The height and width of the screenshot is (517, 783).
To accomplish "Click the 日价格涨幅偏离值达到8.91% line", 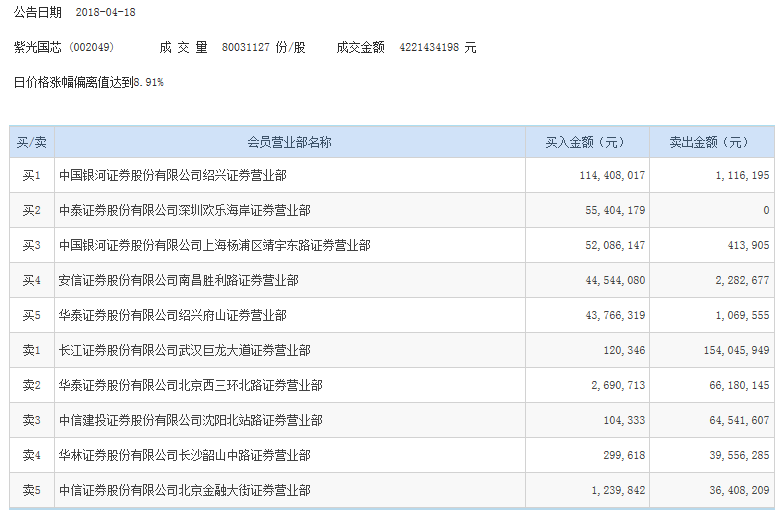I will click(x=88, y=82).
